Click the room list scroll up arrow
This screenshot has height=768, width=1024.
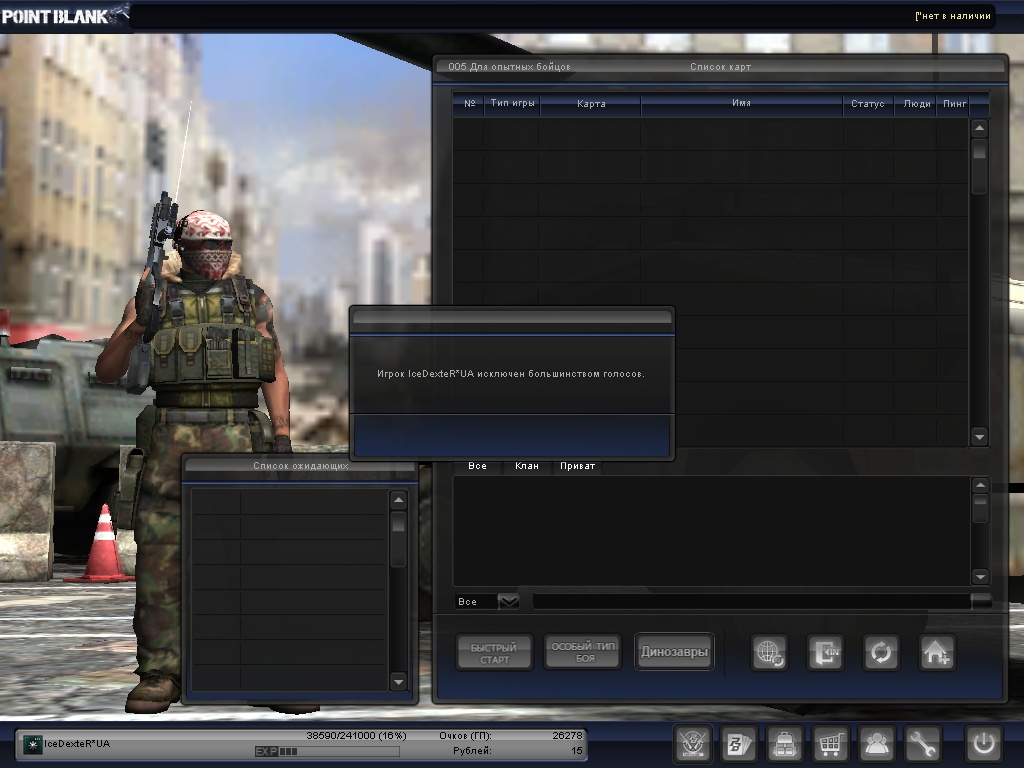coord(979,128)
